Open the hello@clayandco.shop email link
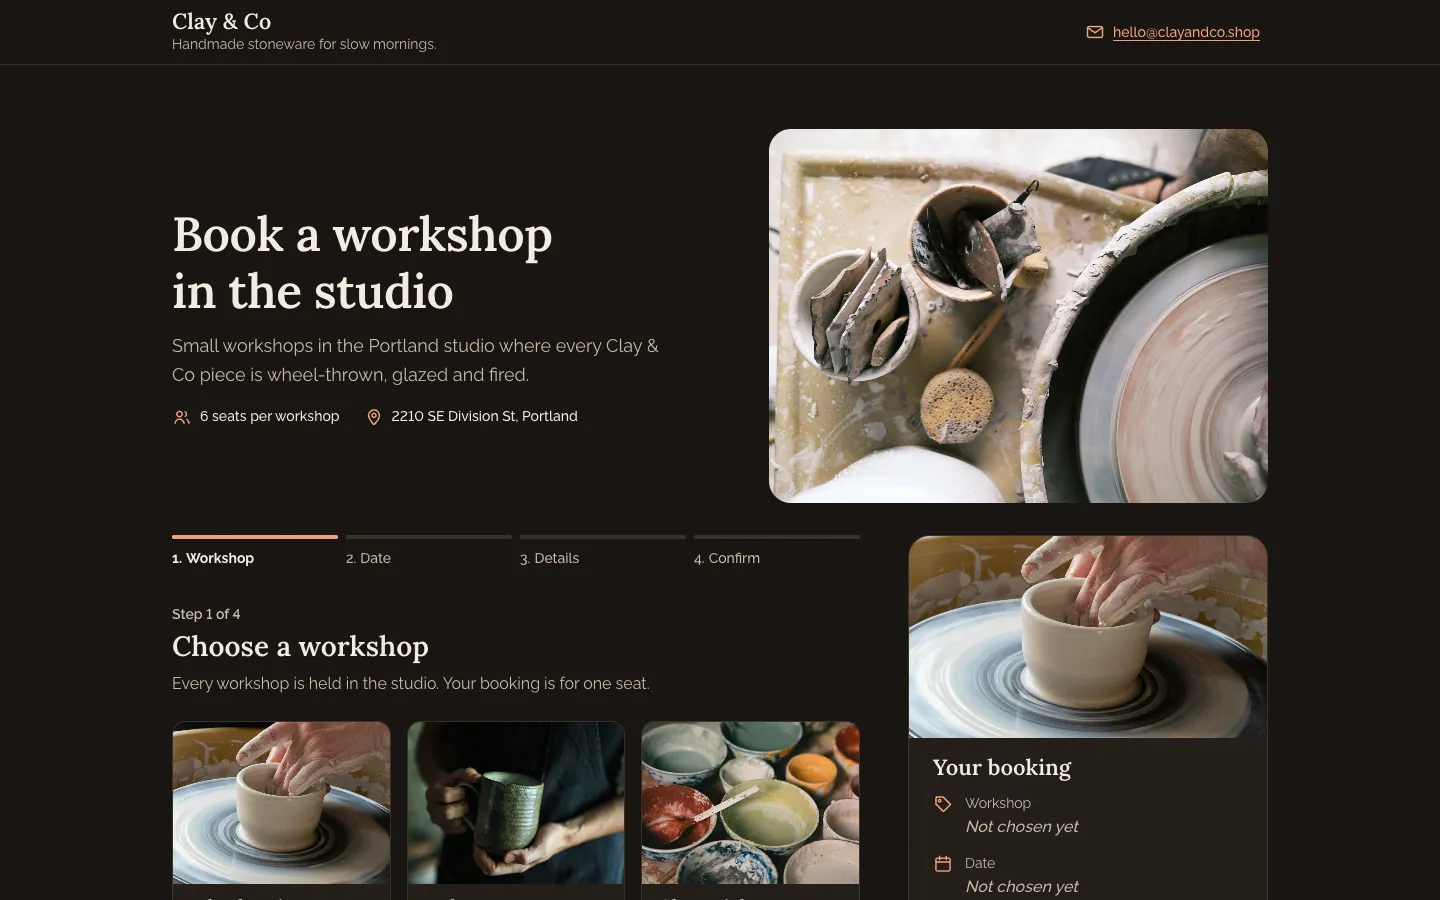 [1186, 32]
